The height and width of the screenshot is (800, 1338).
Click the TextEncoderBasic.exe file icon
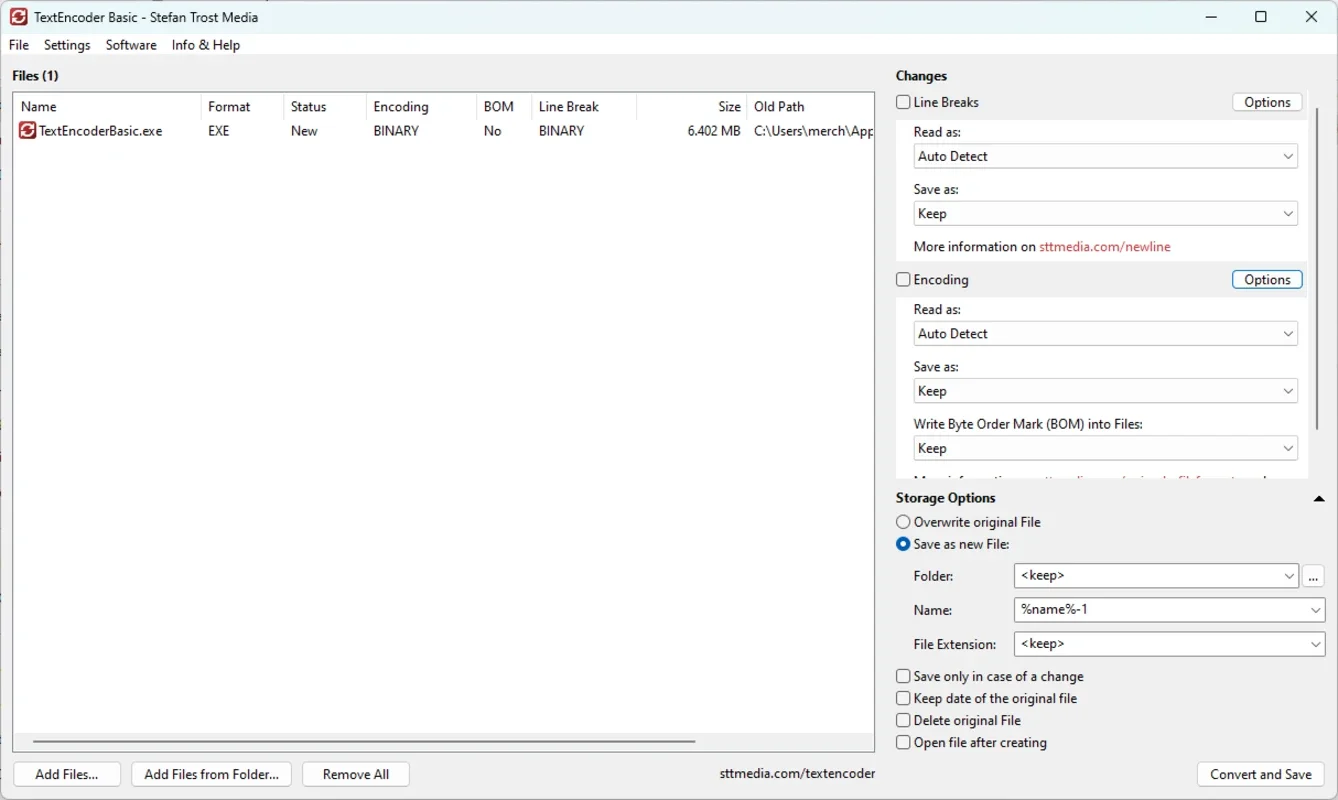click(28, 131)
